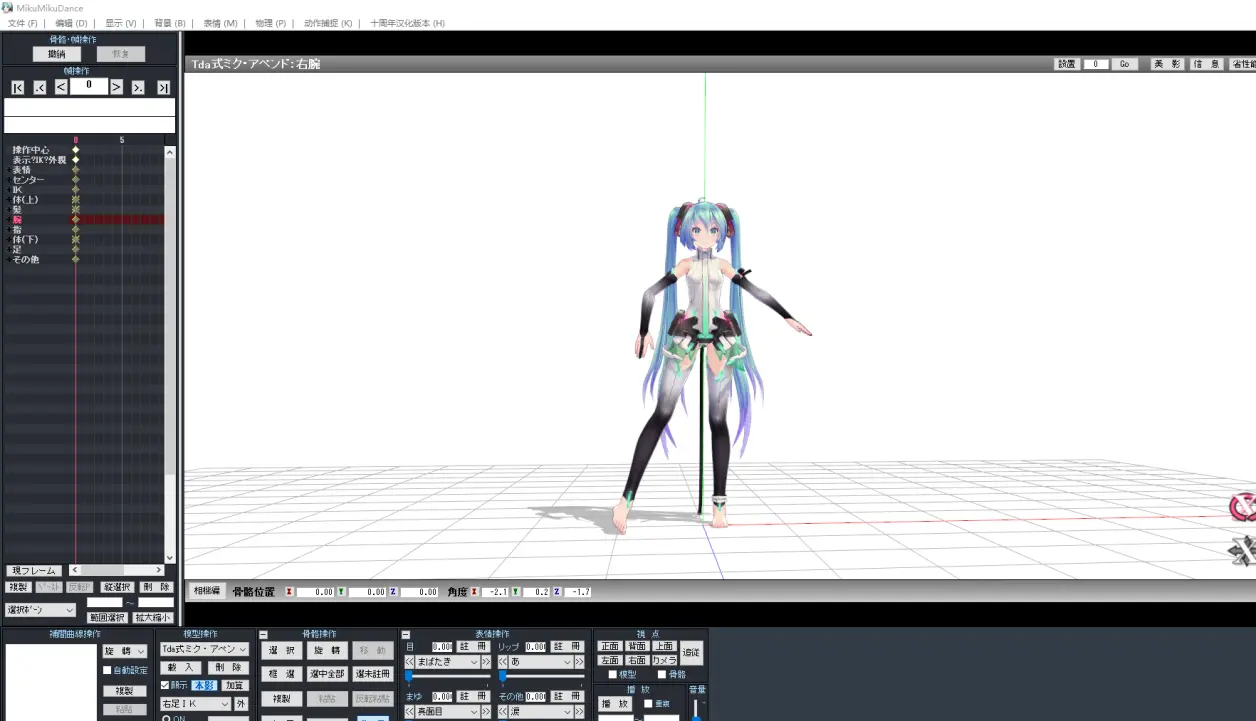Screen dimensions: 1256x721
Task: Step forward one frame with > button
Action: point(116,87)
